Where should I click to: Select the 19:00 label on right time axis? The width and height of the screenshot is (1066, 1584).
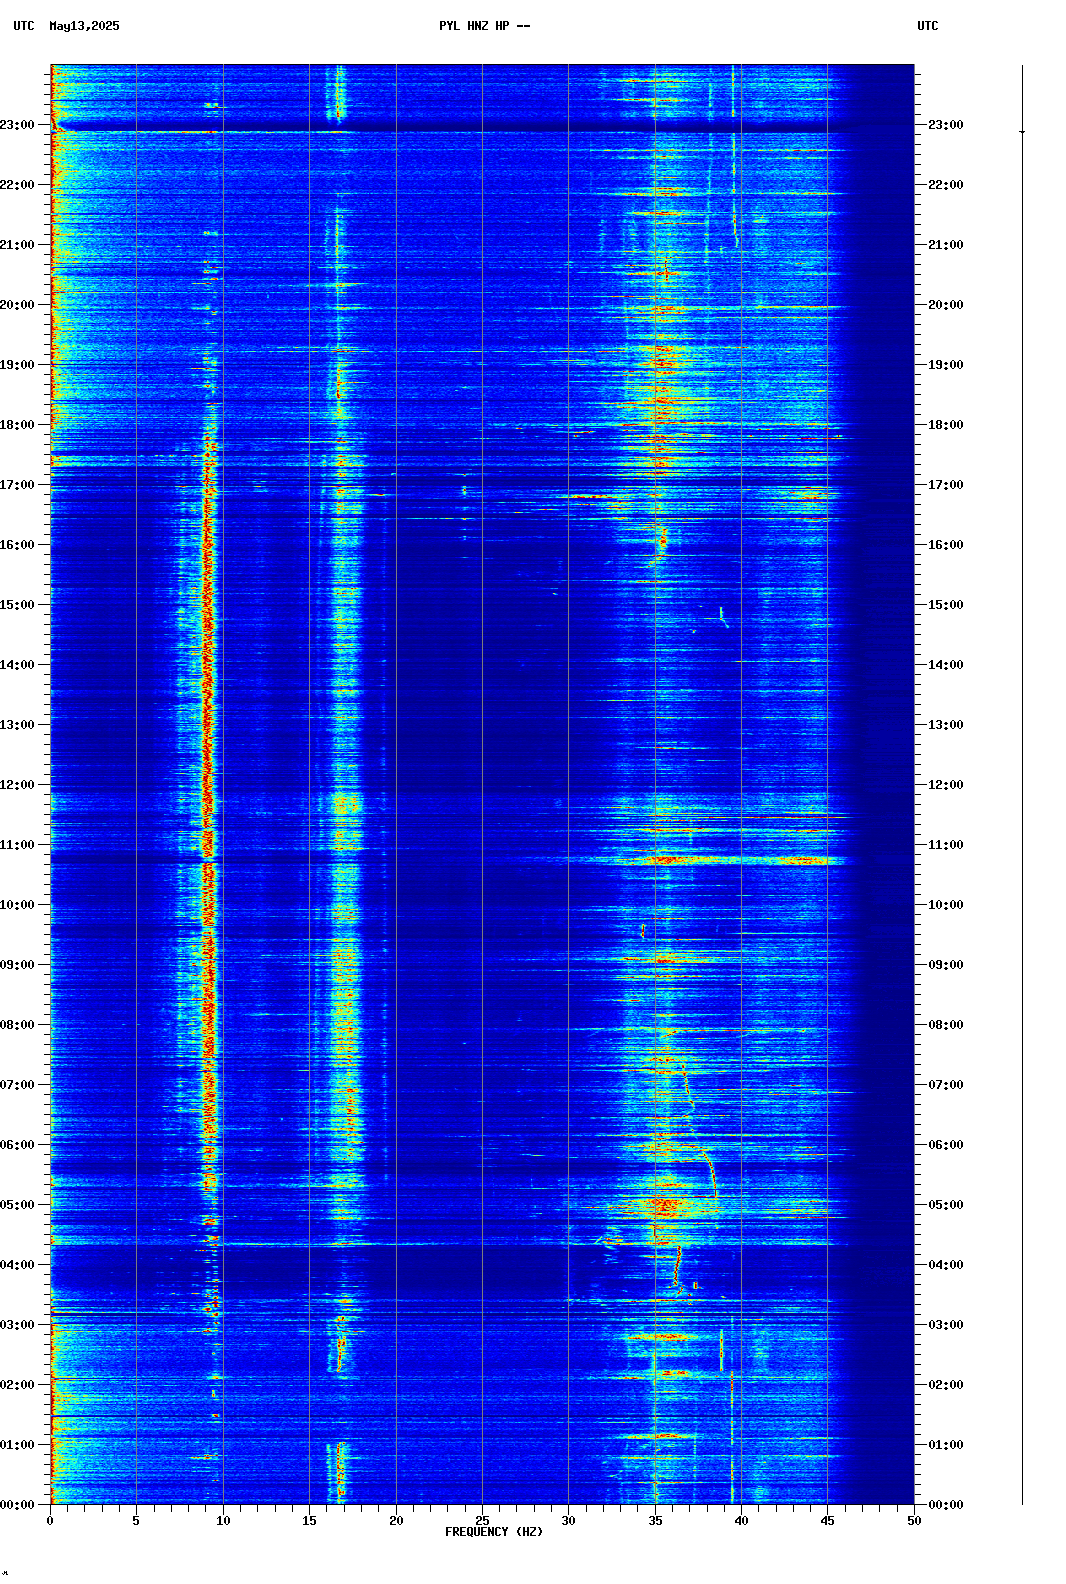(x=946, y=365)
